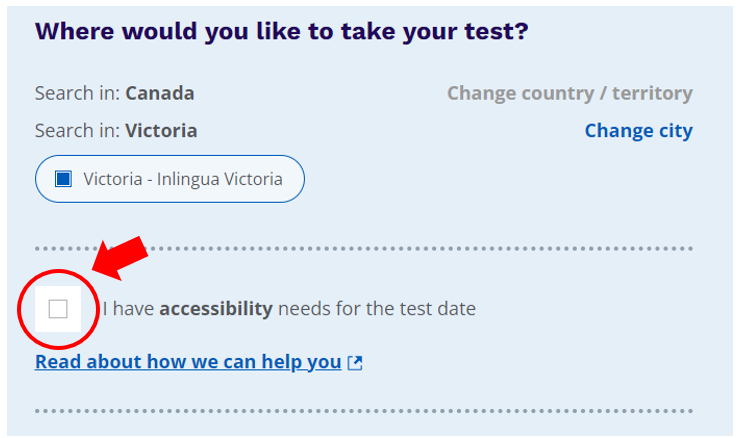742x438 pixels.
Task: Click the words needs for the test date
Action: 377,309
